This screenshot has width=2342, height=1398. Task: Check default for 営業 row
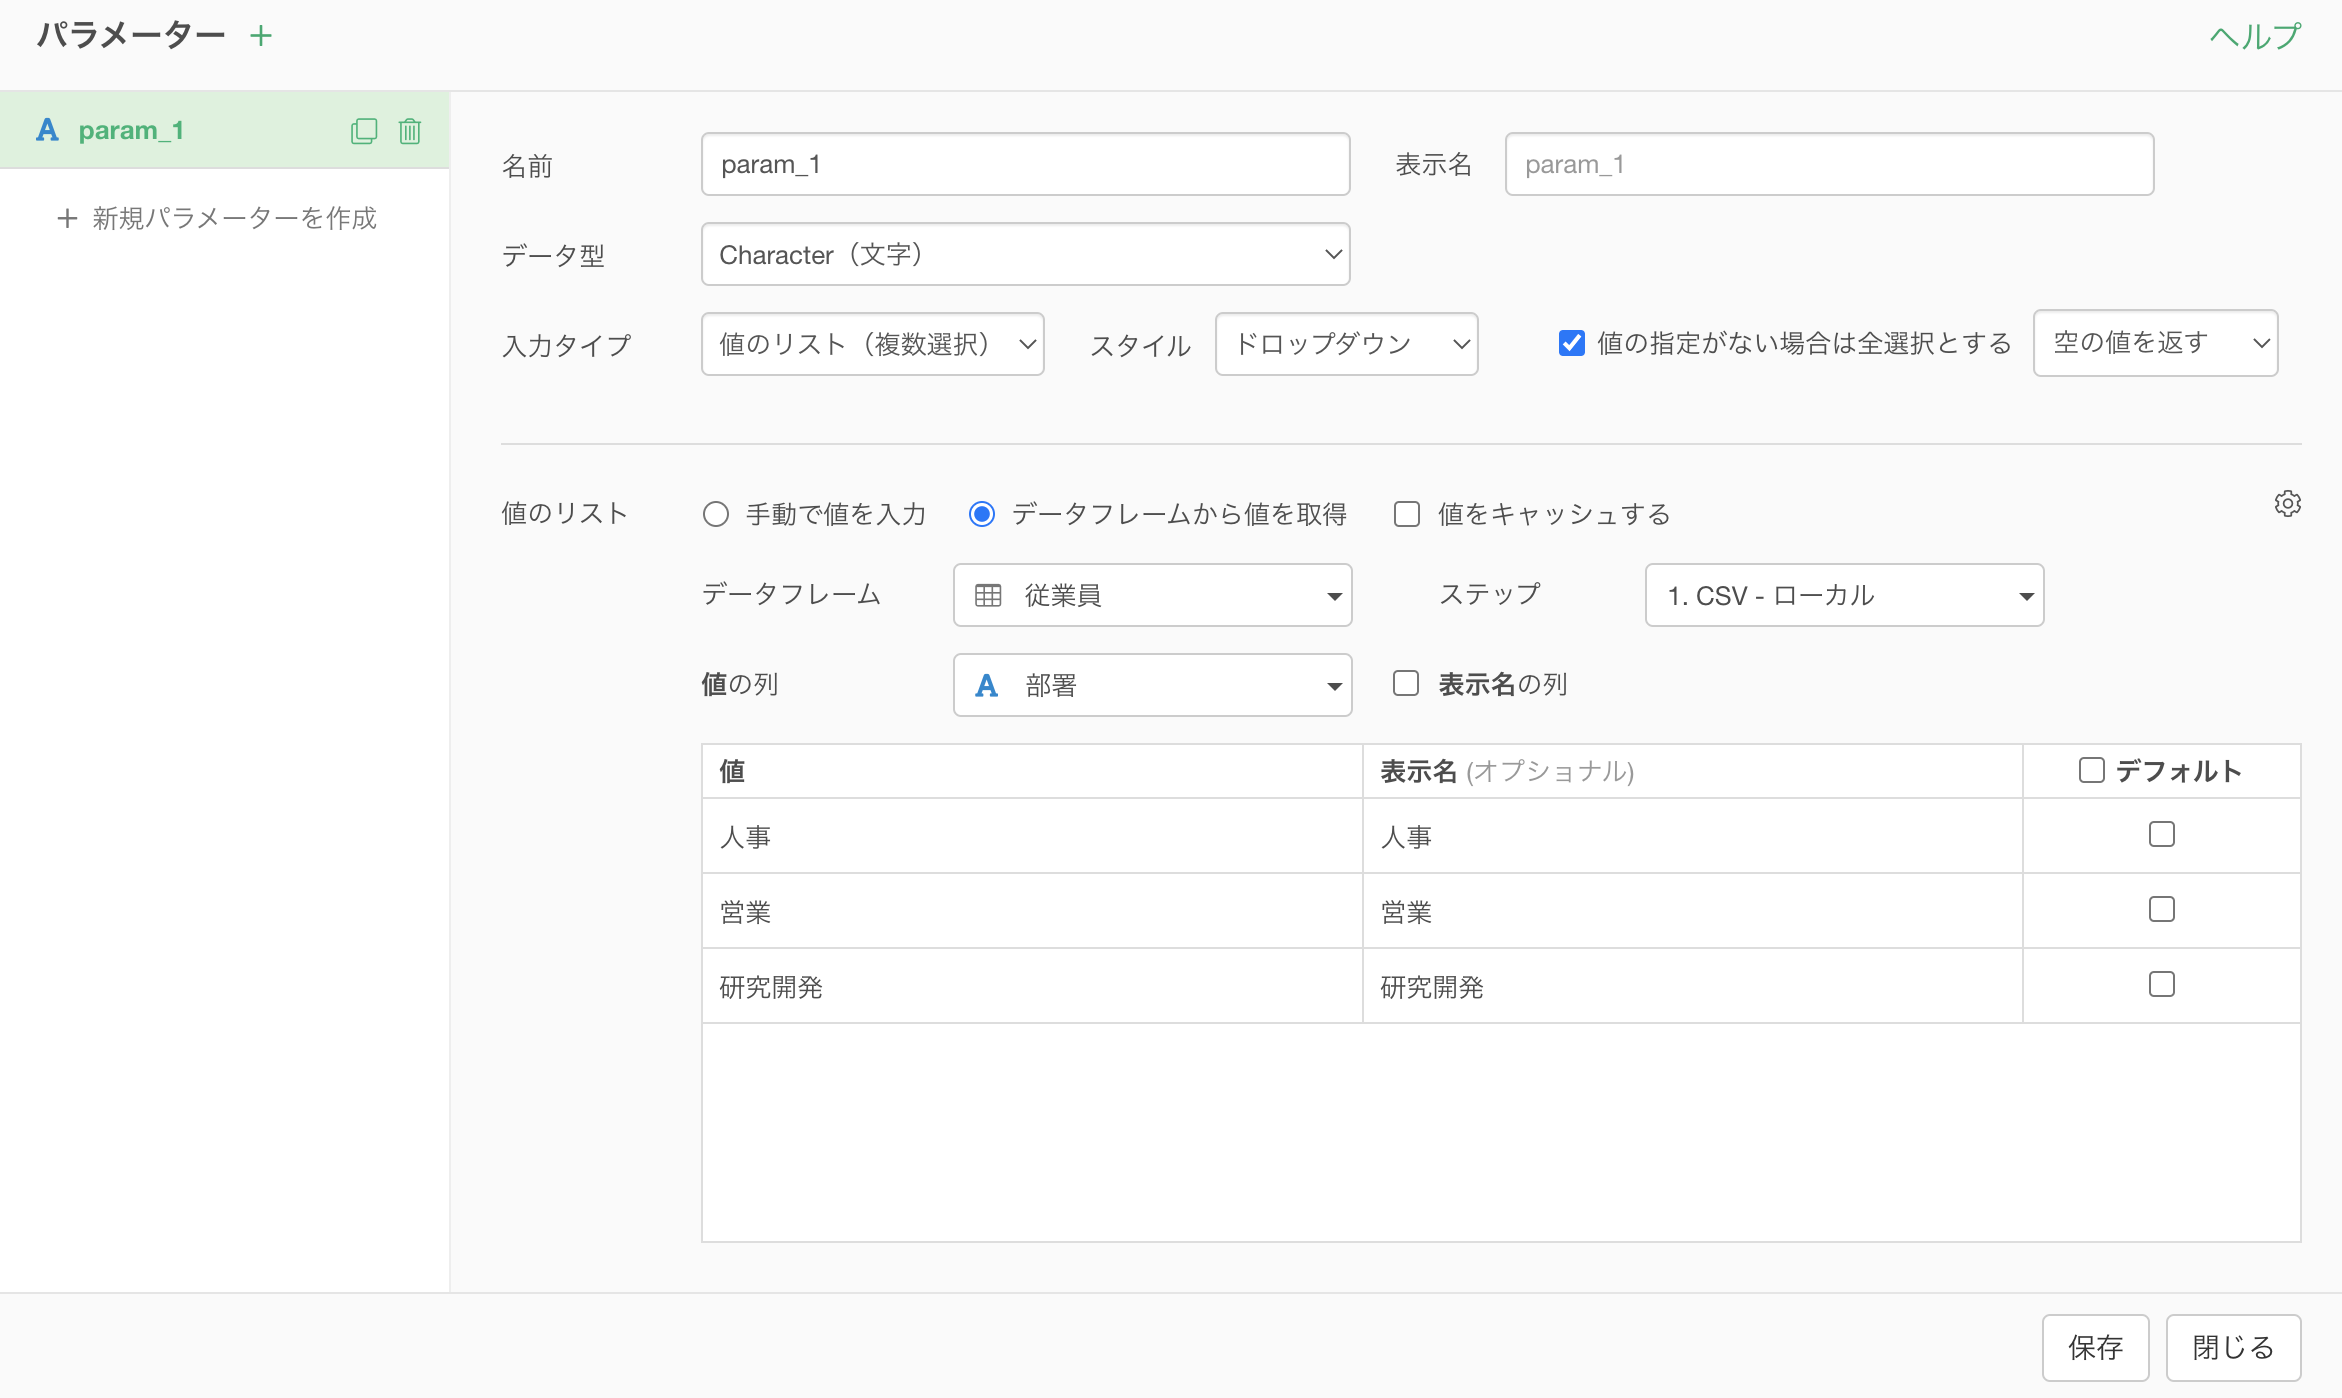[2162, 909]
